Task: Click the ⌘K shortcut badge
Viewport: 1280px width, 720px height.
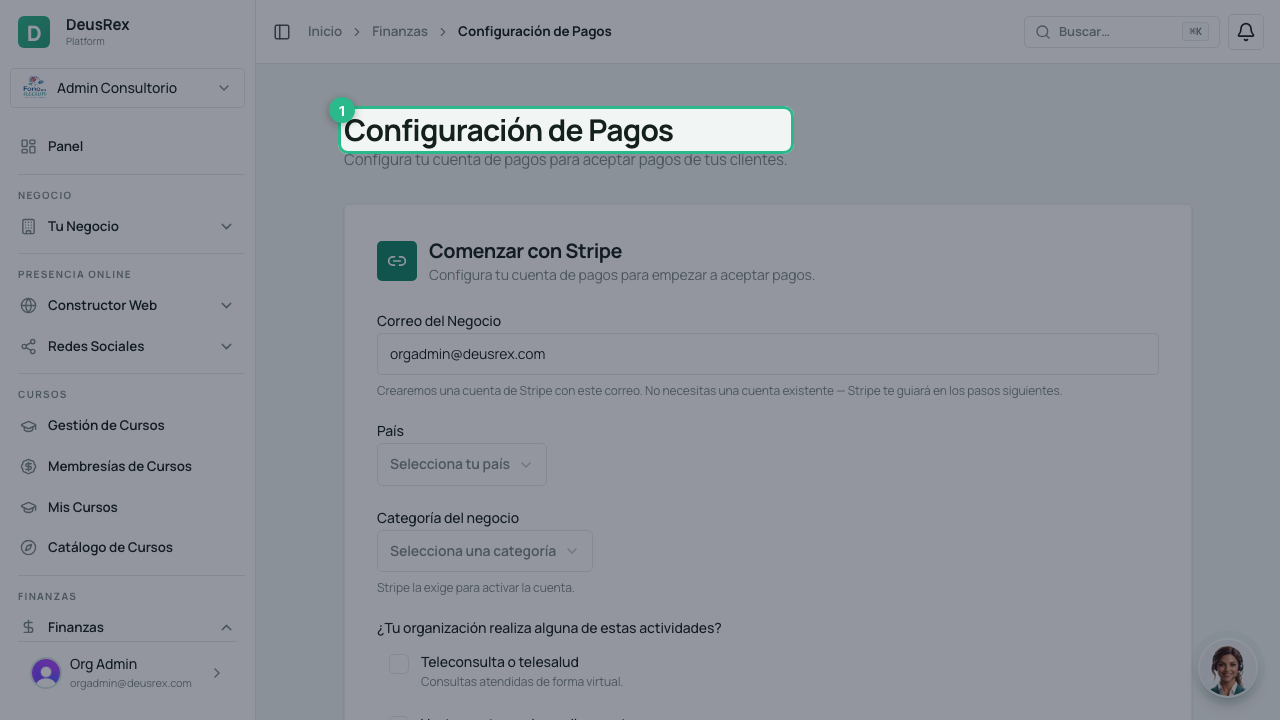Action: (x=1195, y=32)
